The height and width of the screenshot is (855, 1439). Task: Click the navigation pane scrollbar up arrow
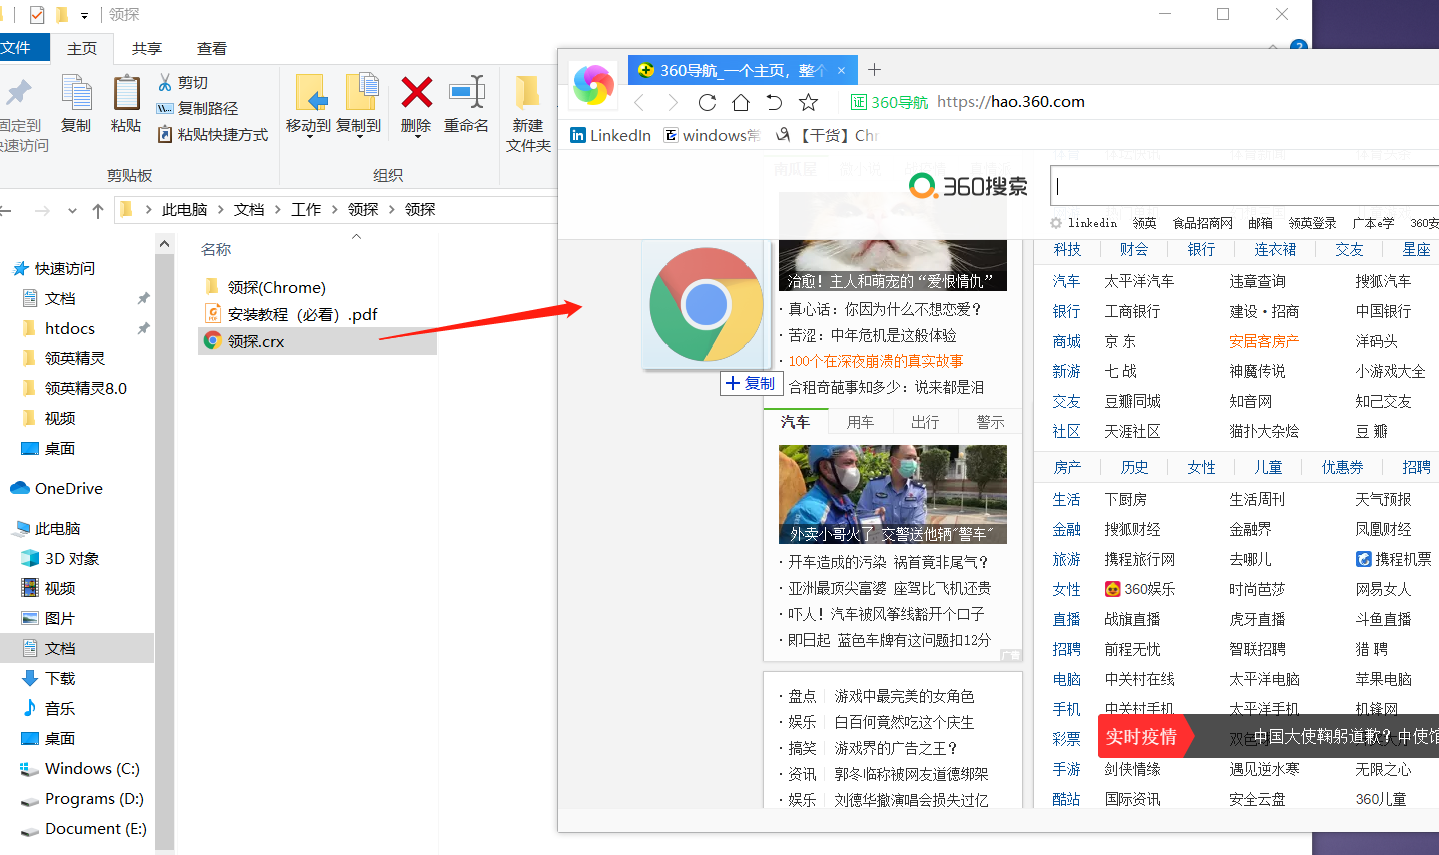tap(164, 243)
